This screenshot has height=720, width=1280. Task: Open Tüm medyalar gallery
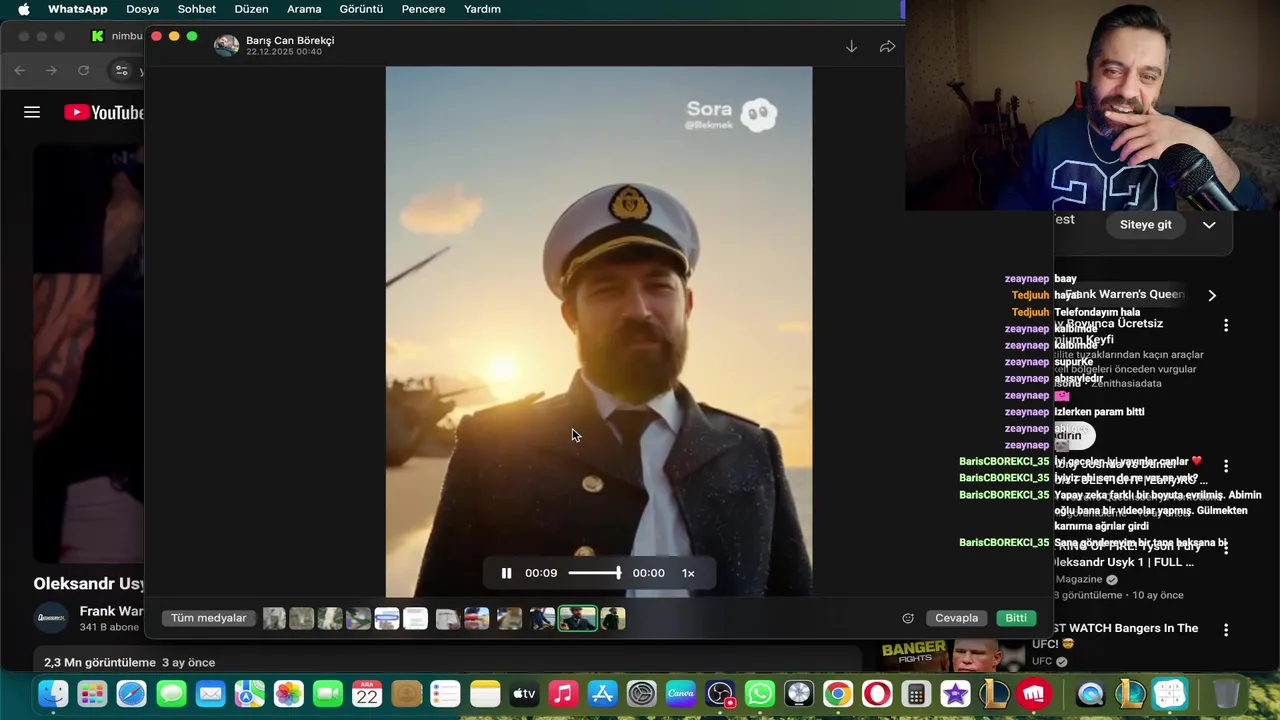click(208, 618)
